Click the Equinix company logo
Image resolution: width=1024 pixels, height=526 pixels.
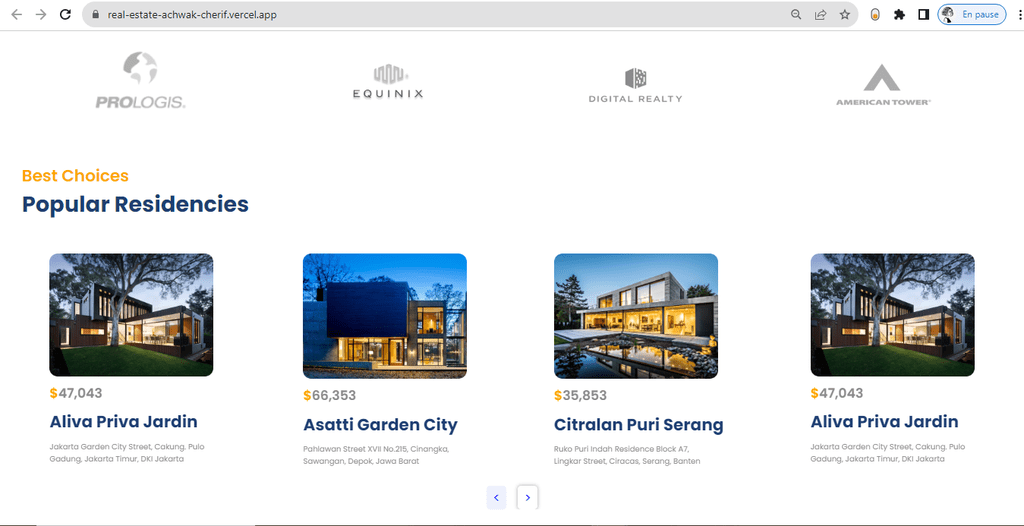point(388,82)
